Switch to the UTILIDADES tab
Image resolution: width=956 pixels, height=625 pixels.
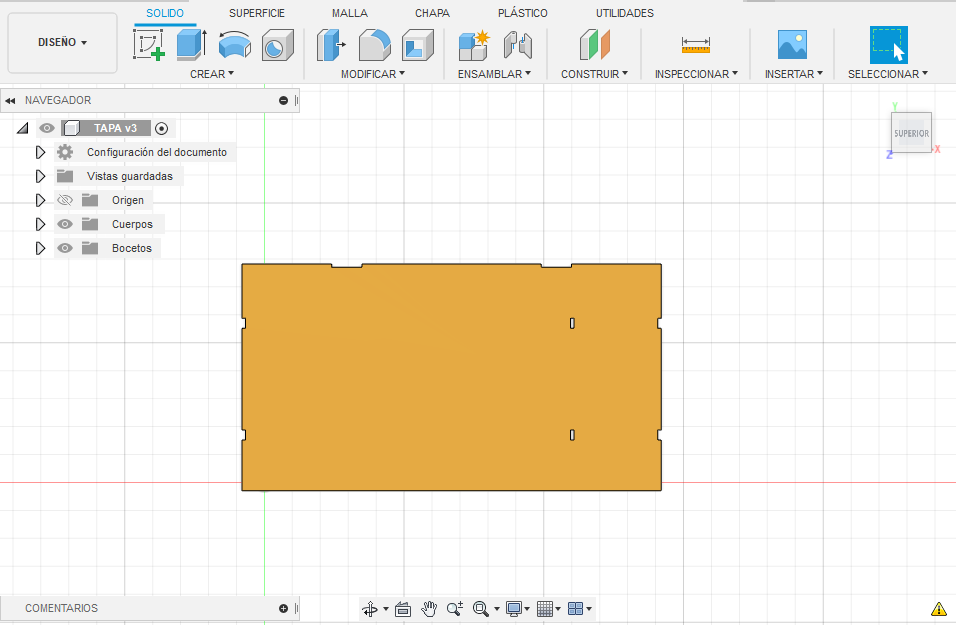[624, 13]
